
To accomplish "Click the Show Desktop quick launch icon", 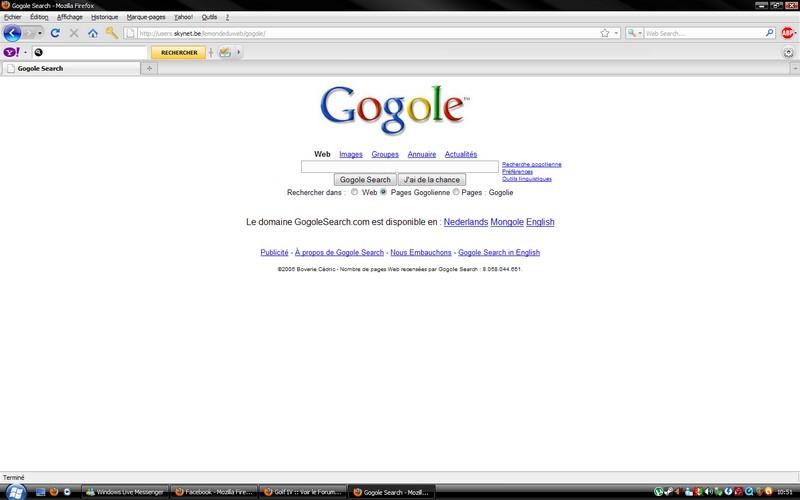I will coord(41,492).
